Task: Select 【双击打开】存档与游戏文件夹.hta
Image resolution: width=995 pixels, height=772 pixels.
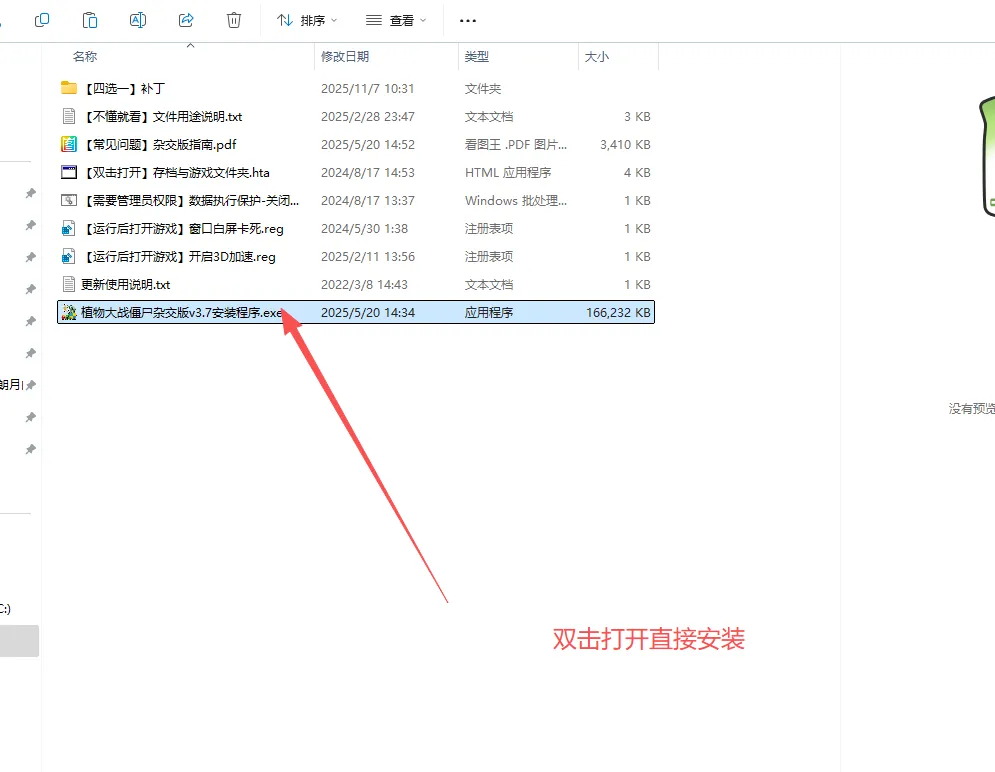Action: (x=176, y=173)
